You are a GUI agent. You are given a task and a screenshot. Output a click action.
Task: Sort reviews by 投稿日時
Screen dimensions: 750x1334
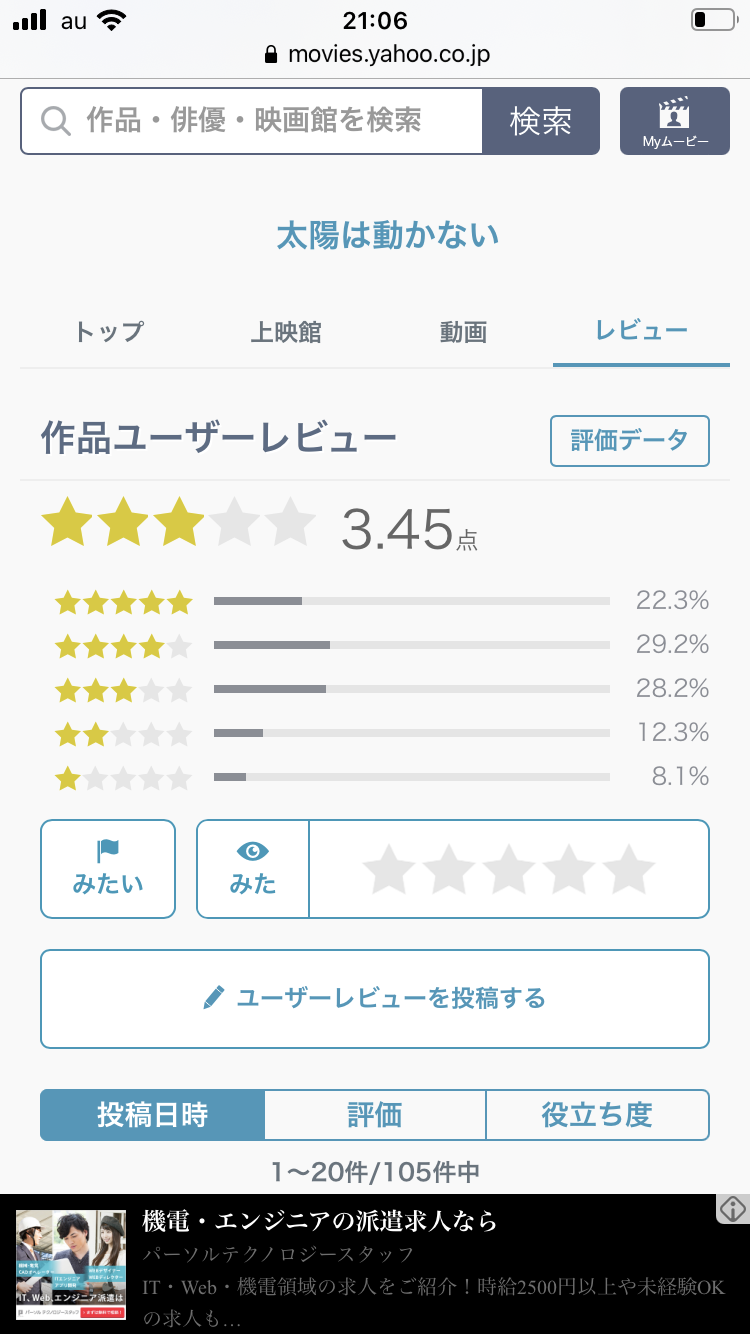click(x=153, y=1115)
